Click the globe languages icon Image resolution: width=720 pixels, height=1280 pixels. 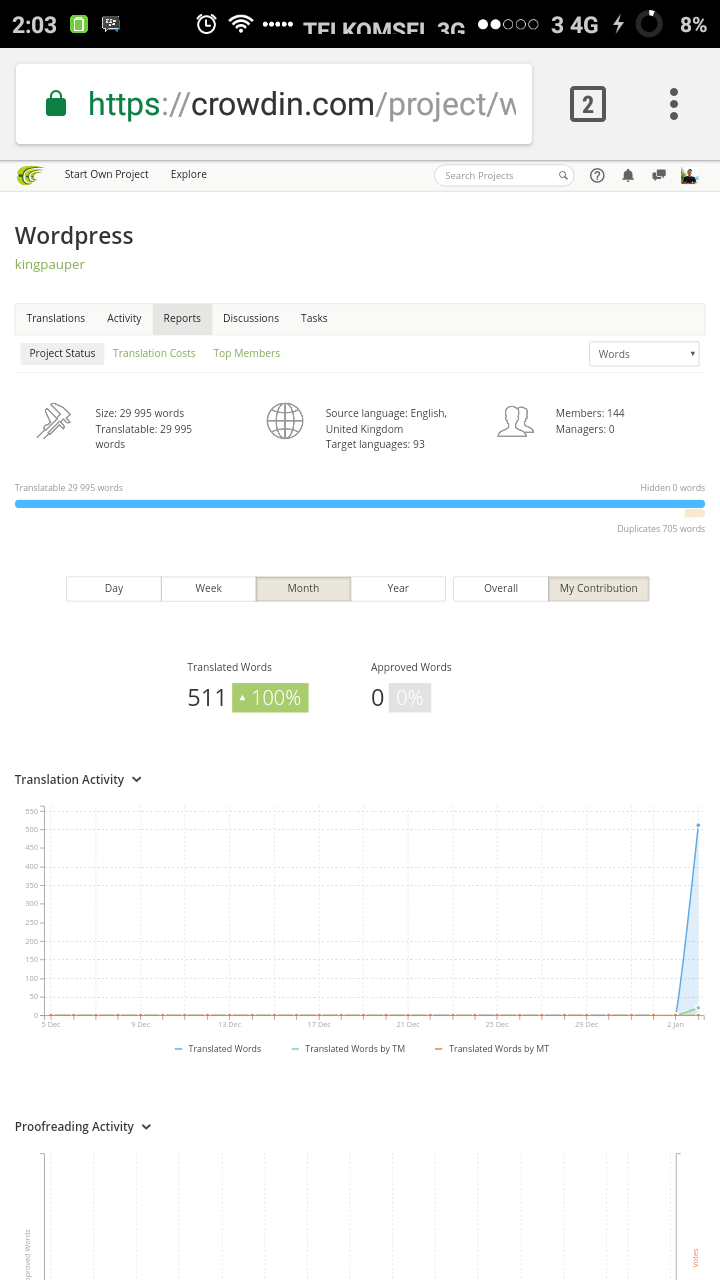[x=285, y=421]
